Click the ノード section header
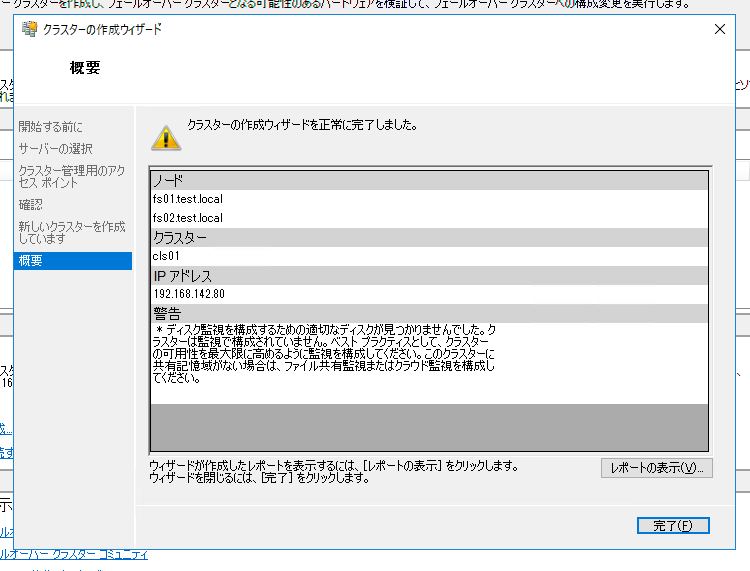The image size is (750, 571). tap(429, 181)
